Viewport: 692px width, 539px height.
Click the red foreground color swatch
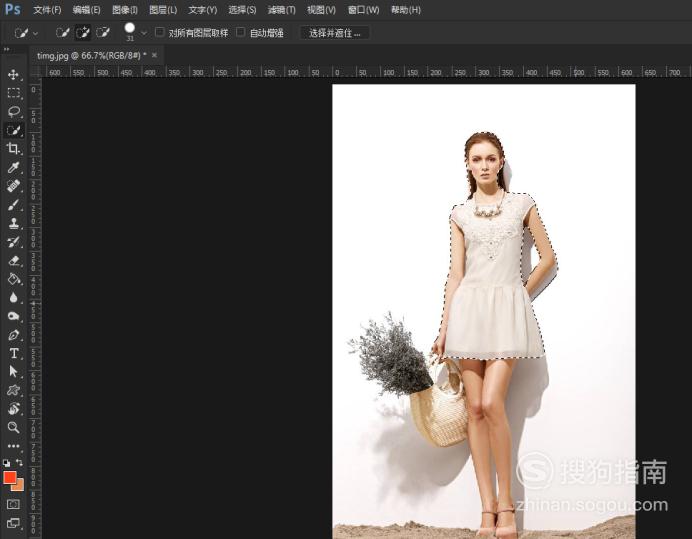10,477
